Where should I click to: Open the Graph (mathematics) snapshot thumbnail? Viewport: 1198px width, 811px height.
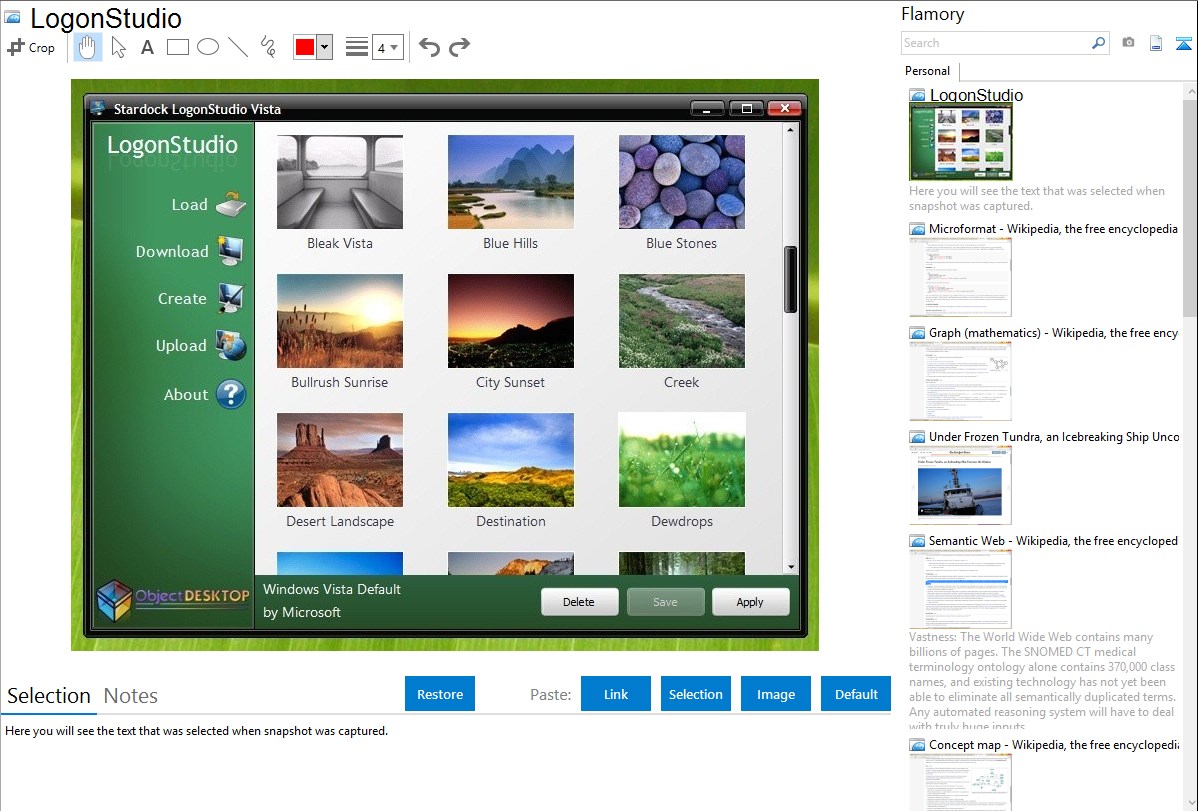pos(960,381)
